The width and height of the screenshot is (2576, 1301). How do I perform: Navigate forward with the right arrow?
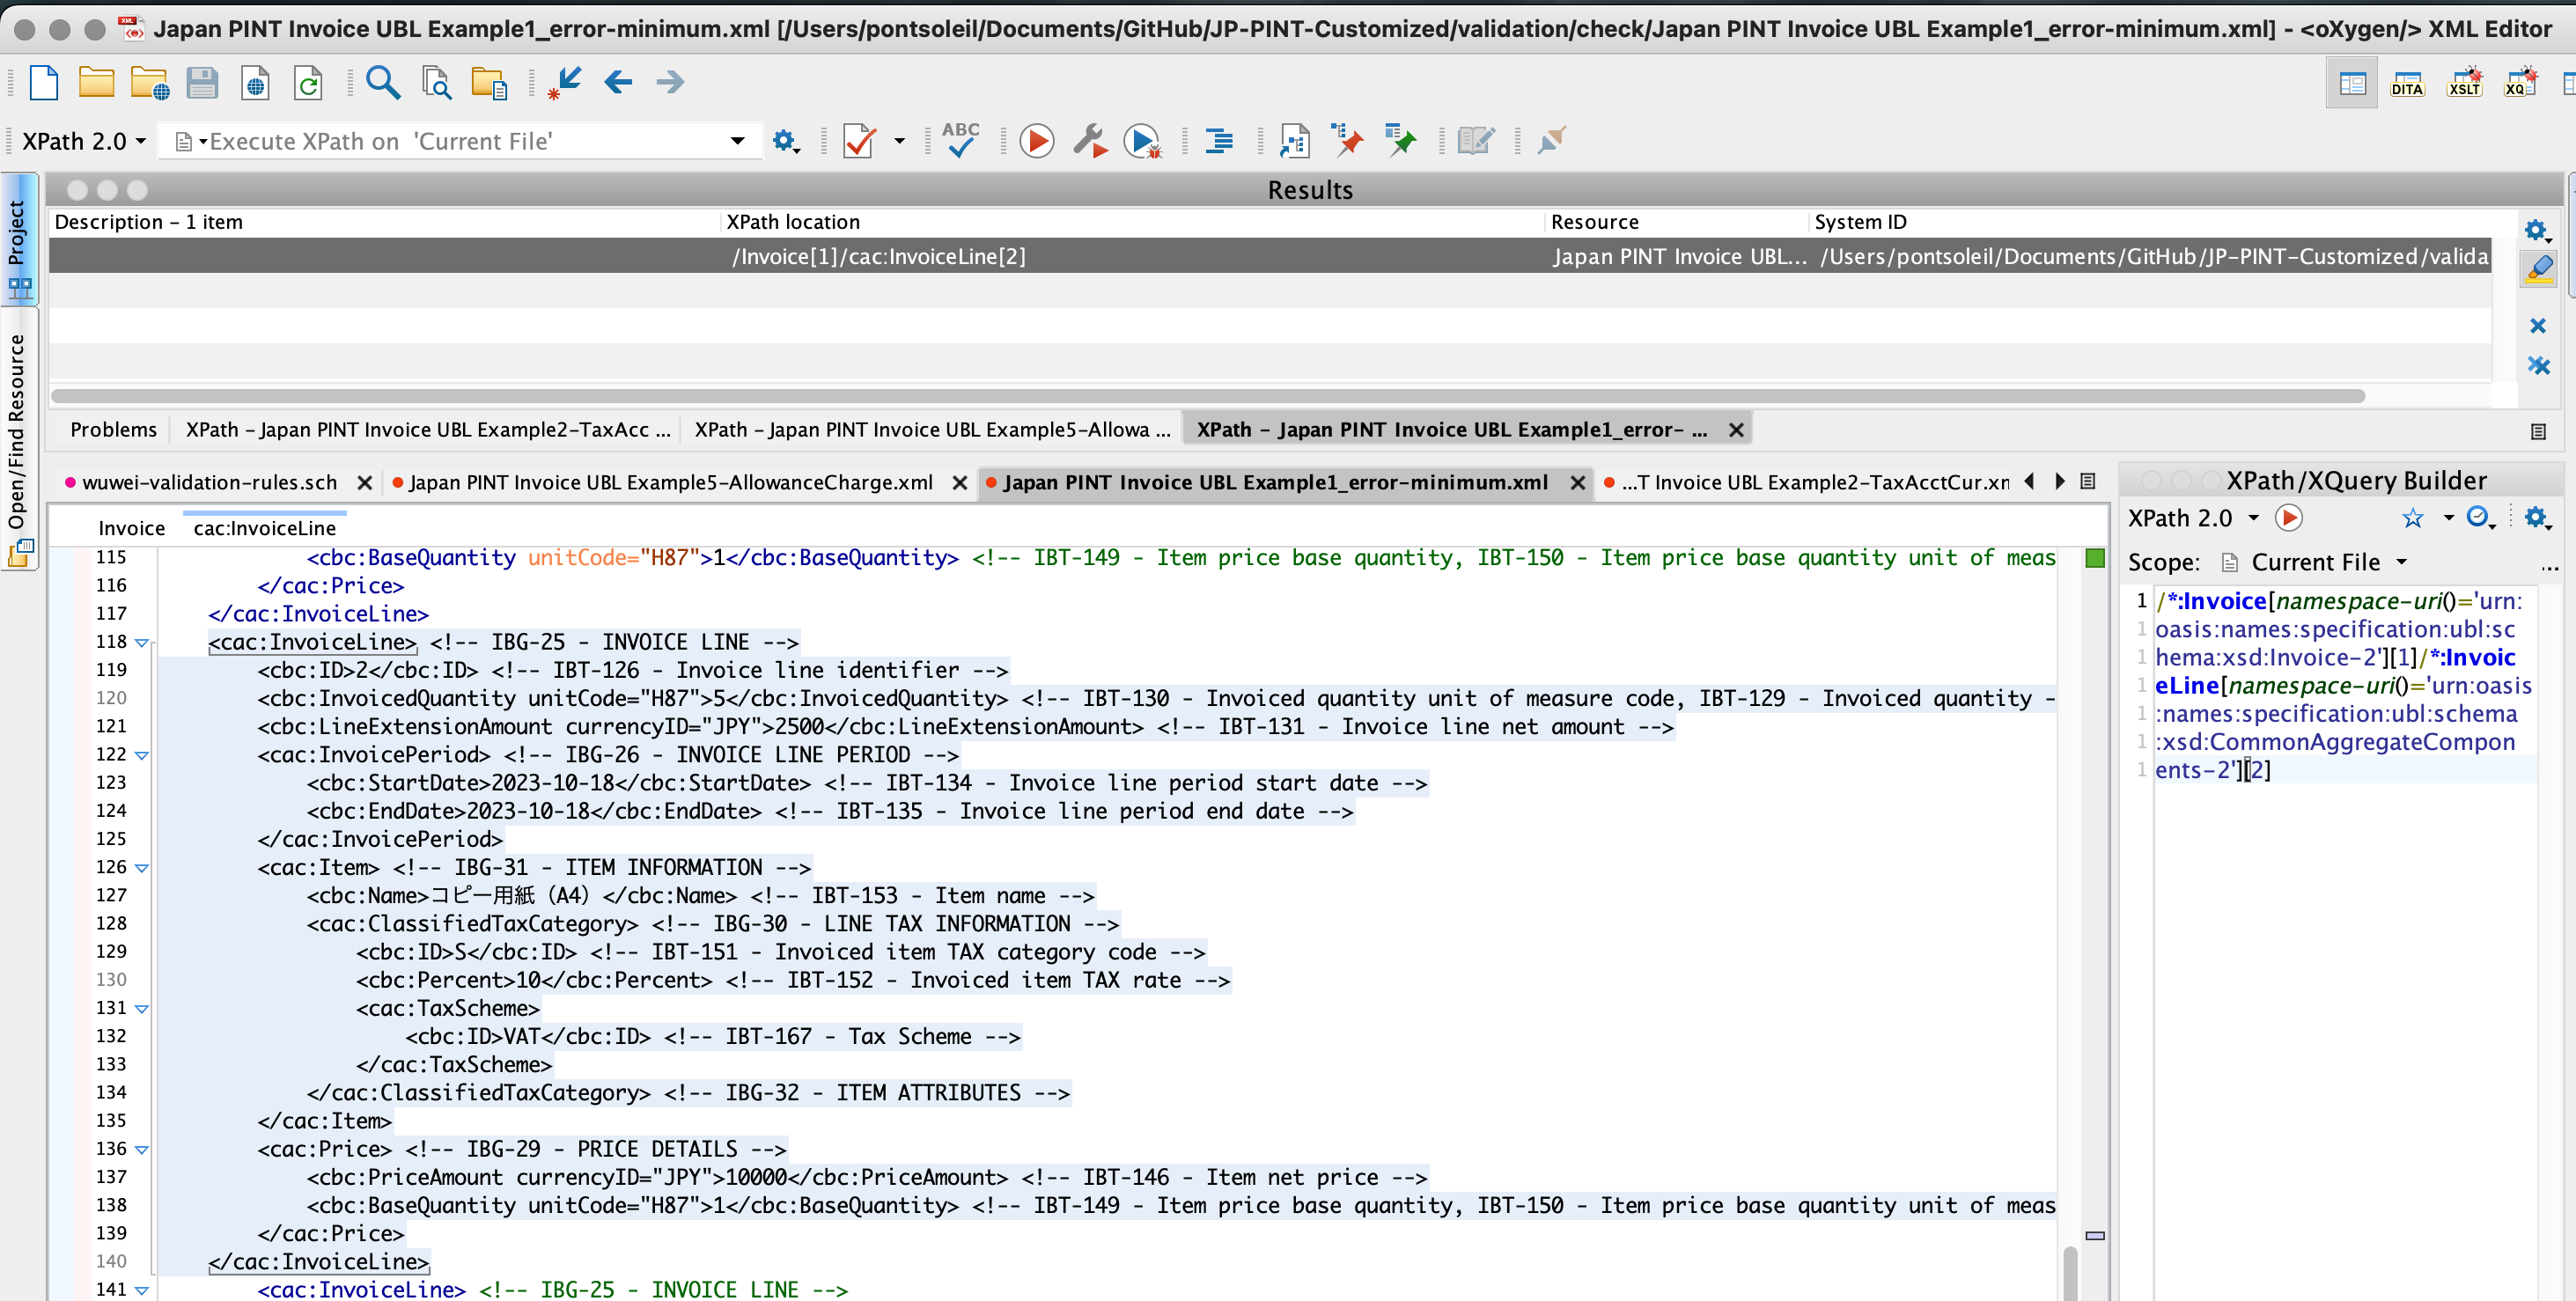click(x=670, y=82)
